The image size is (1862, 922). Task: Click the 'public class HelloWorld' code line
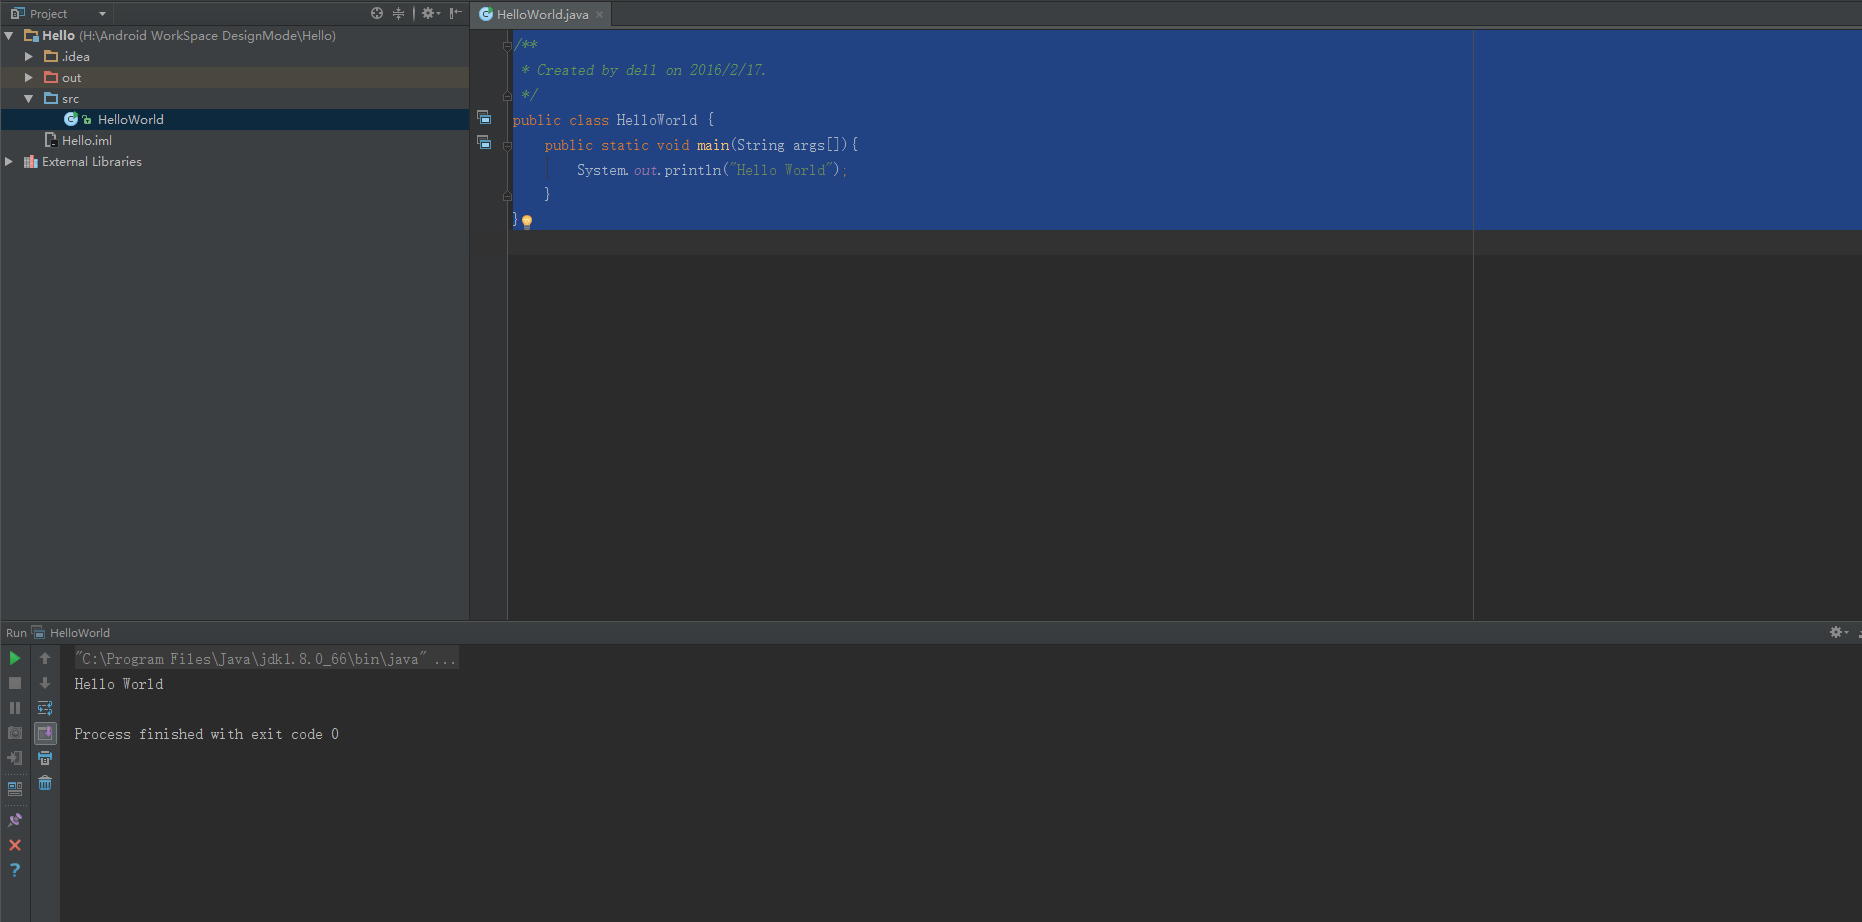(613, 120)
